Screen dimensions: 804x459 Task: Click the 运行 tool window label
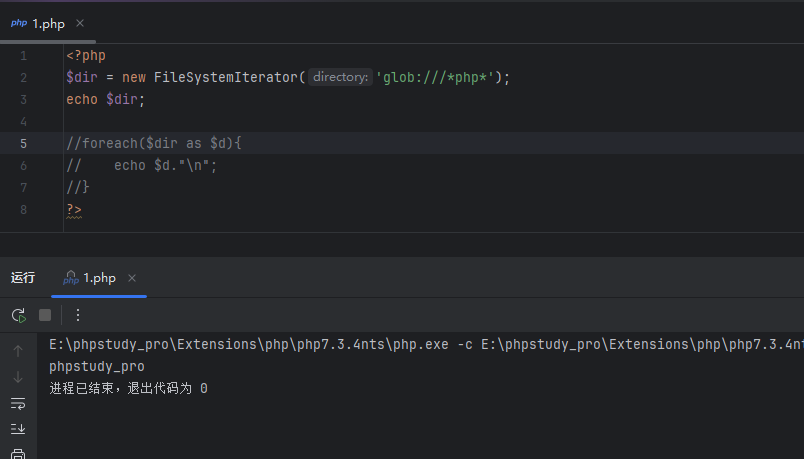coord(23,278)
